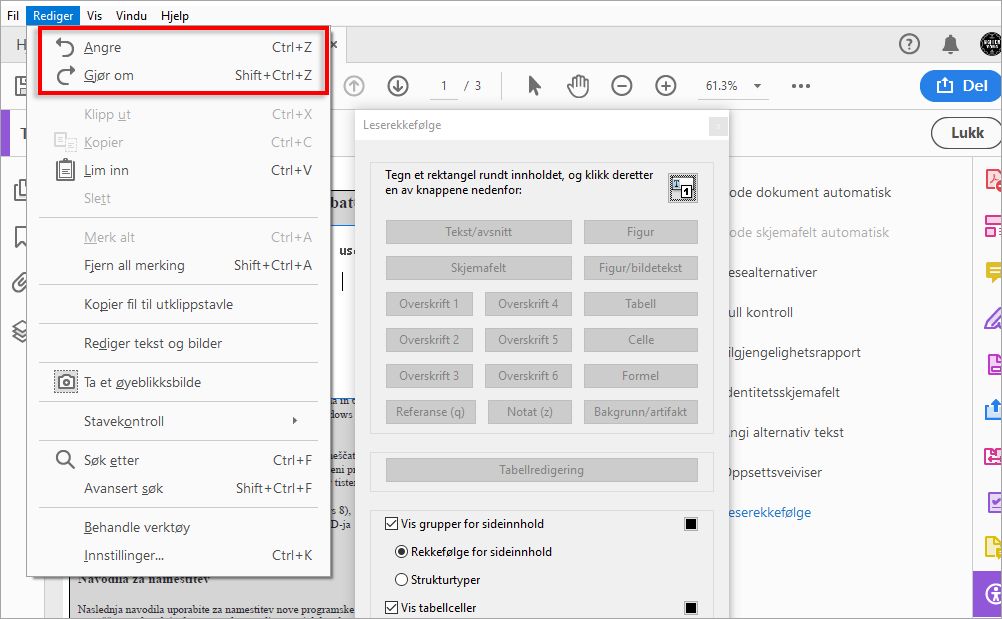This screenshot has width=1002, height=619.
Task: Go to next page with down arrow
Action: tap(397, 86)
